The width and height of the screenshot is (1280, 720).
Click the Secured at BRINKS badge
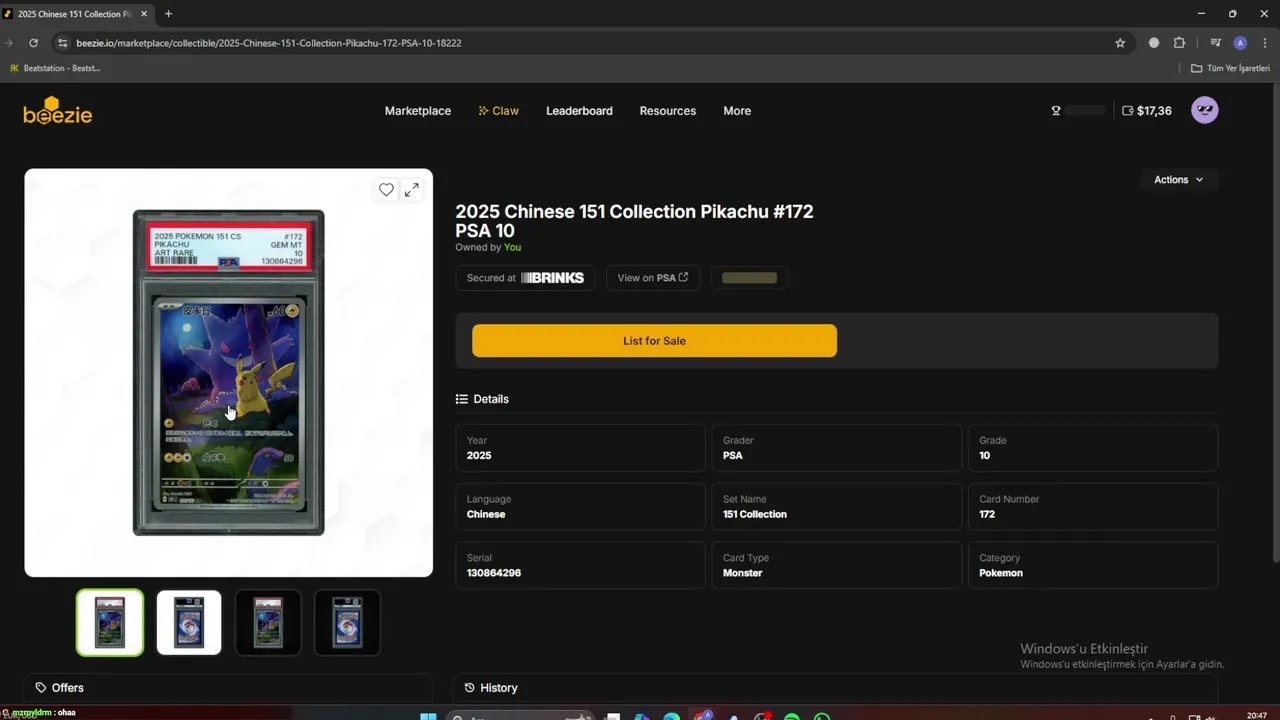point(525,278)
